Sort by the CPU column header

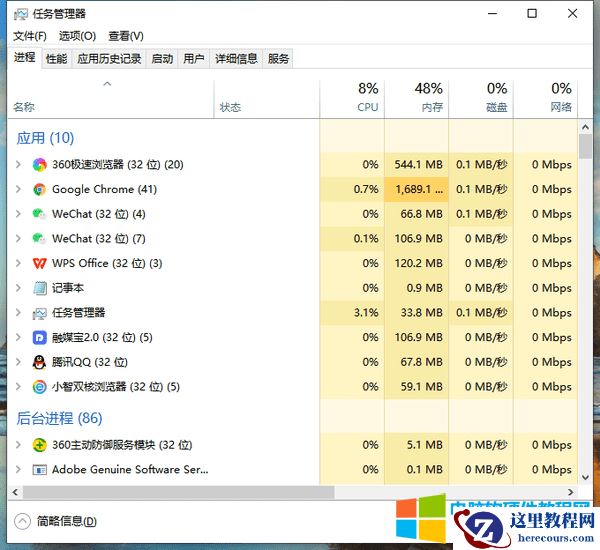point(352,99)
